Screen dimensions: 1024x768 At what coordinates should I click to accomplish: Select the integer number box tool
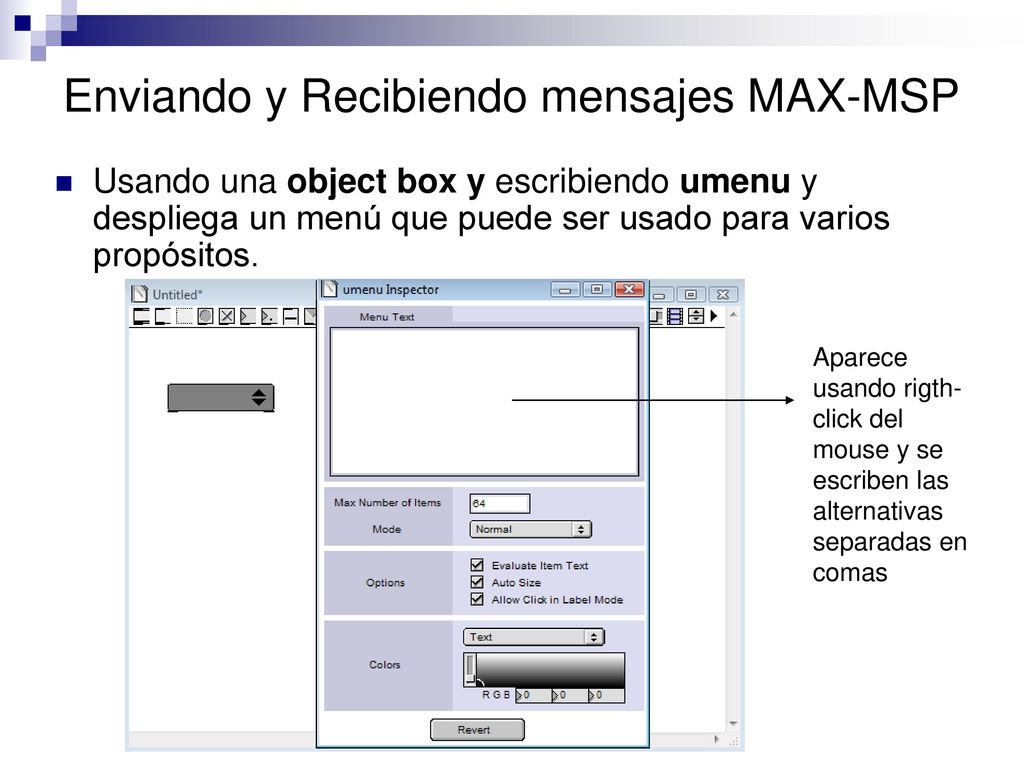pos(248,317)
